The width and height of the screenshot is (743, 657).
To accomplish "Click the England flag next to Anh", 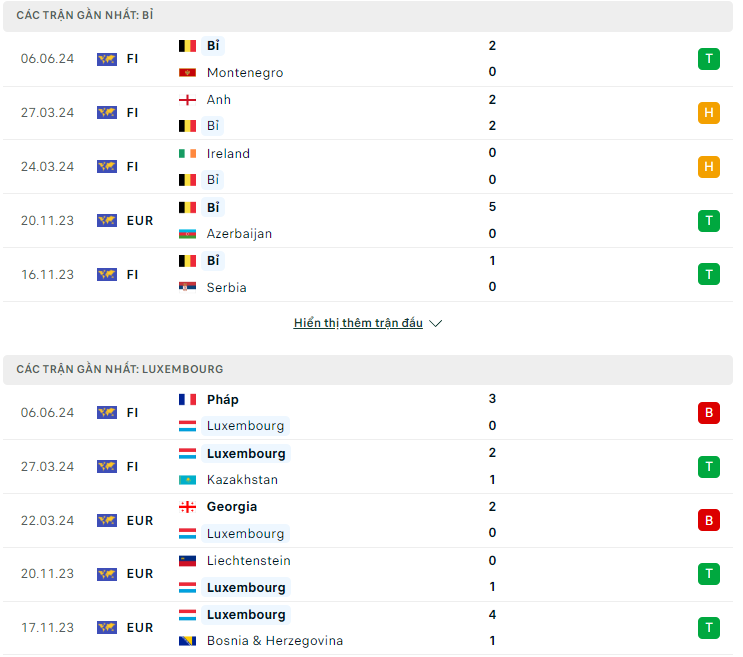I will 187,100.
